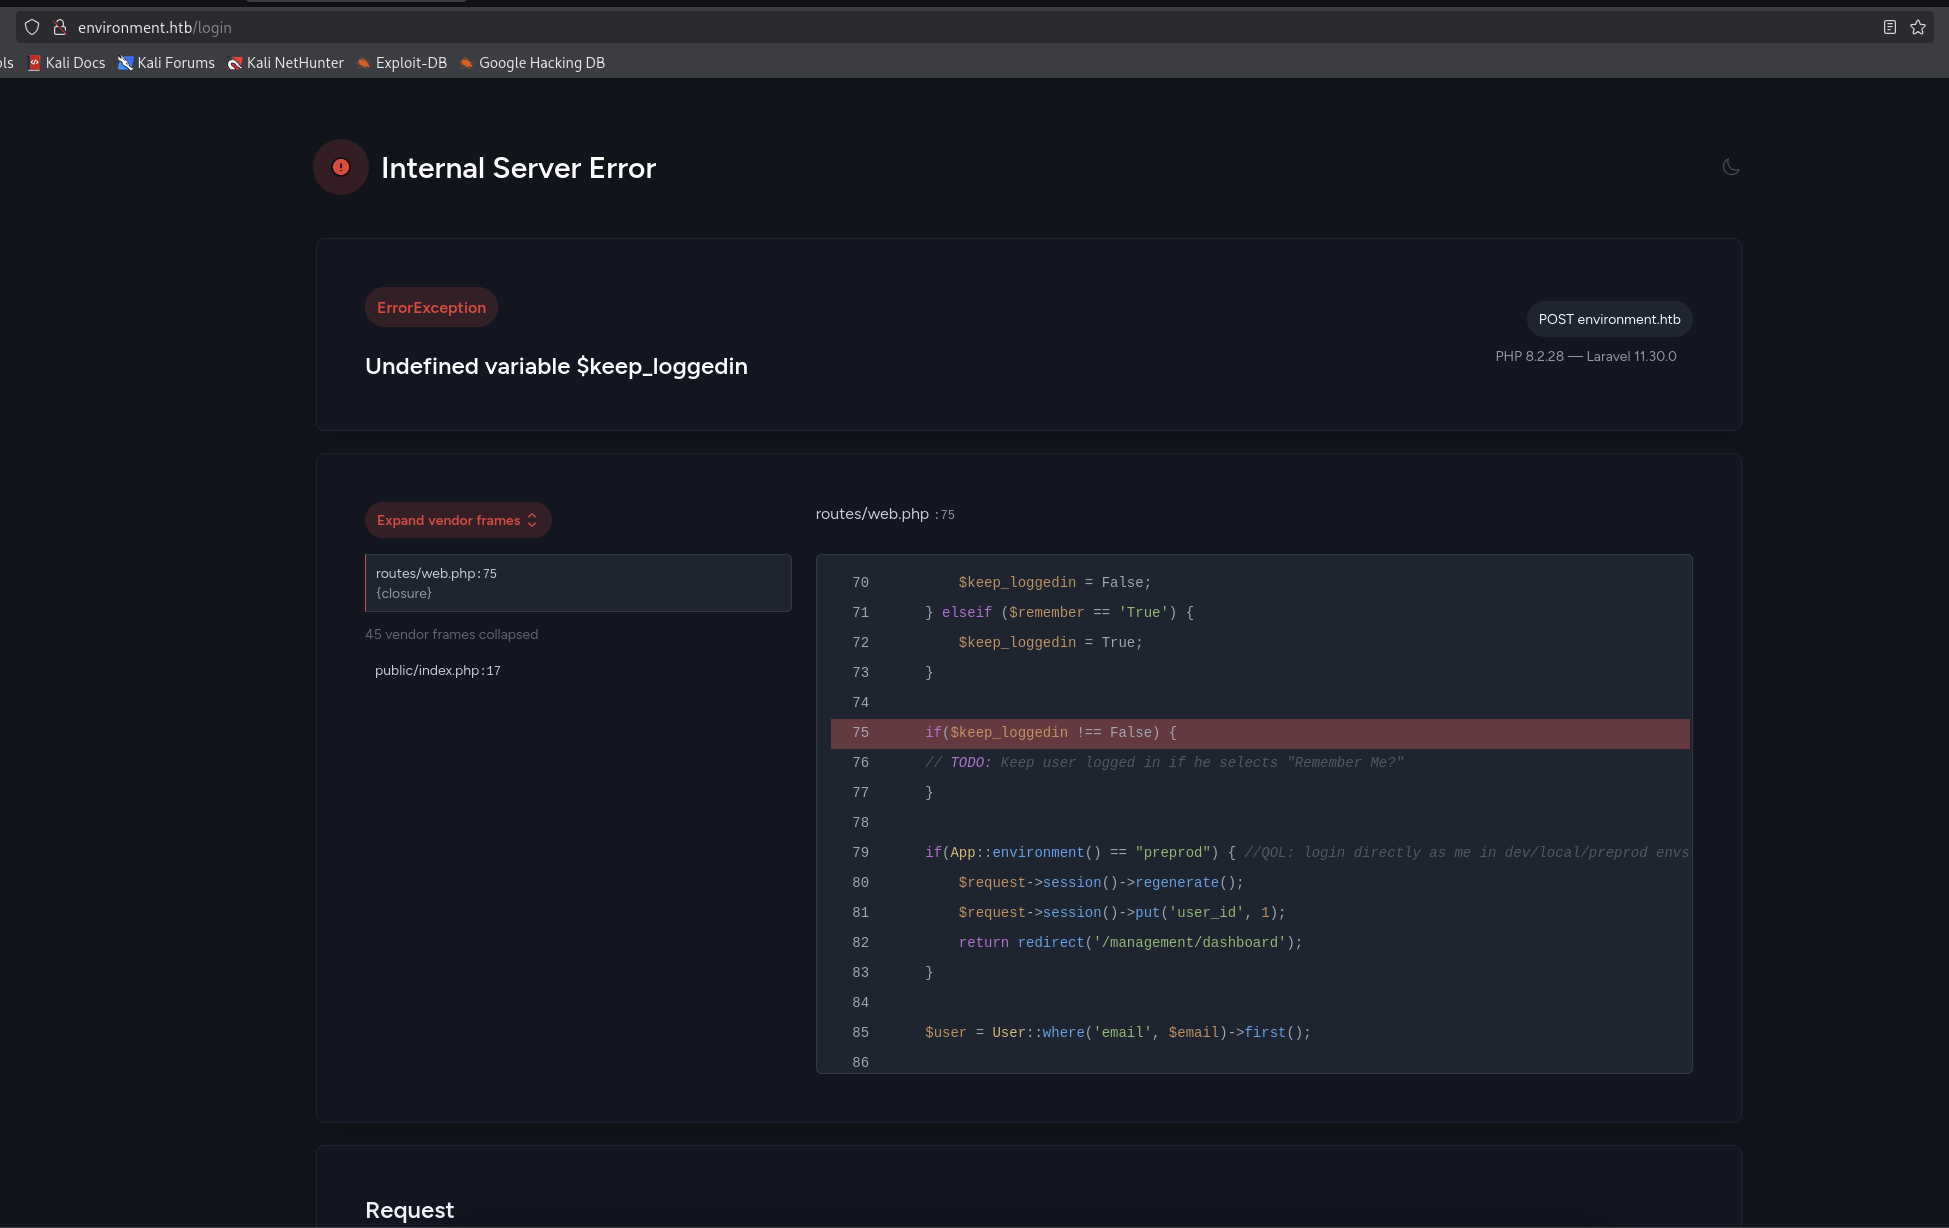Bookmark this page with the star icon

(x=1917, y=27)
